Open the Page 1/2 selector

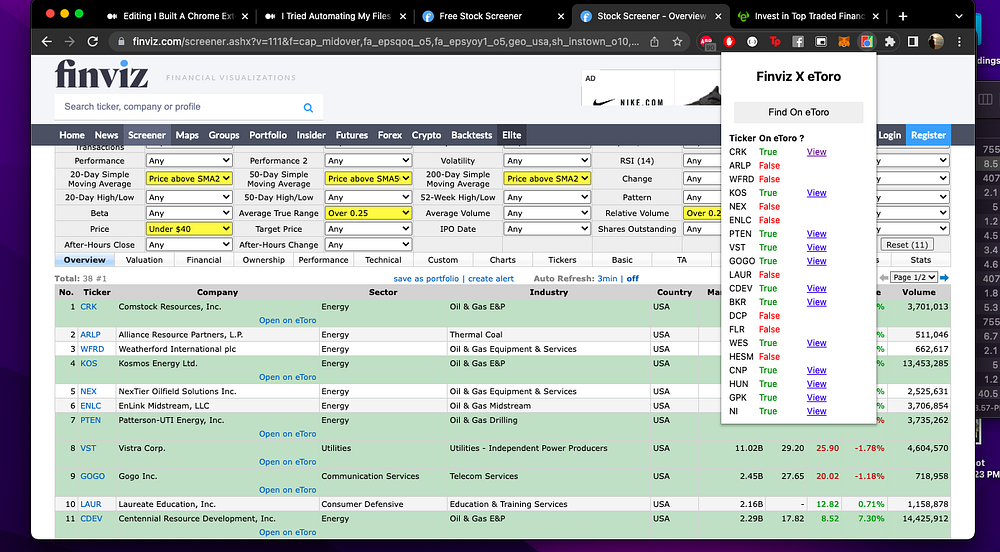913,277
